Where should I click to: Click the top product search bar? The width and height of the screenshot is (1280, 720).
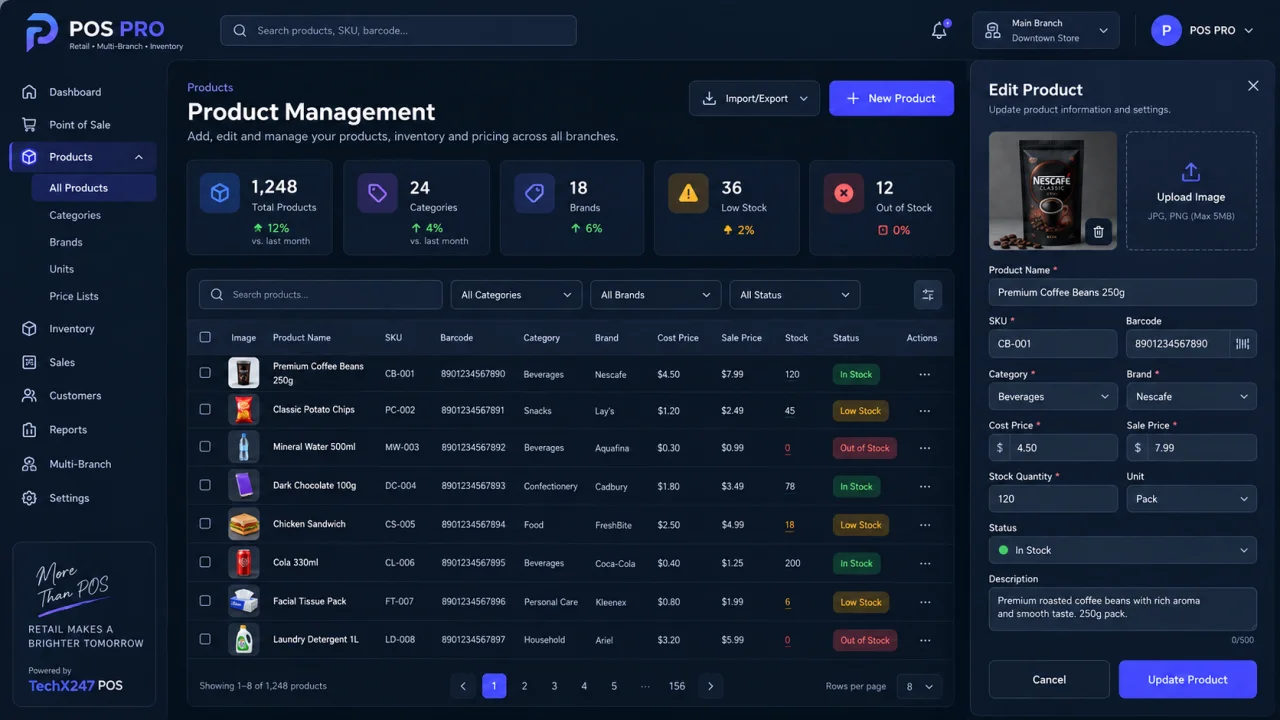pos(398,30)
